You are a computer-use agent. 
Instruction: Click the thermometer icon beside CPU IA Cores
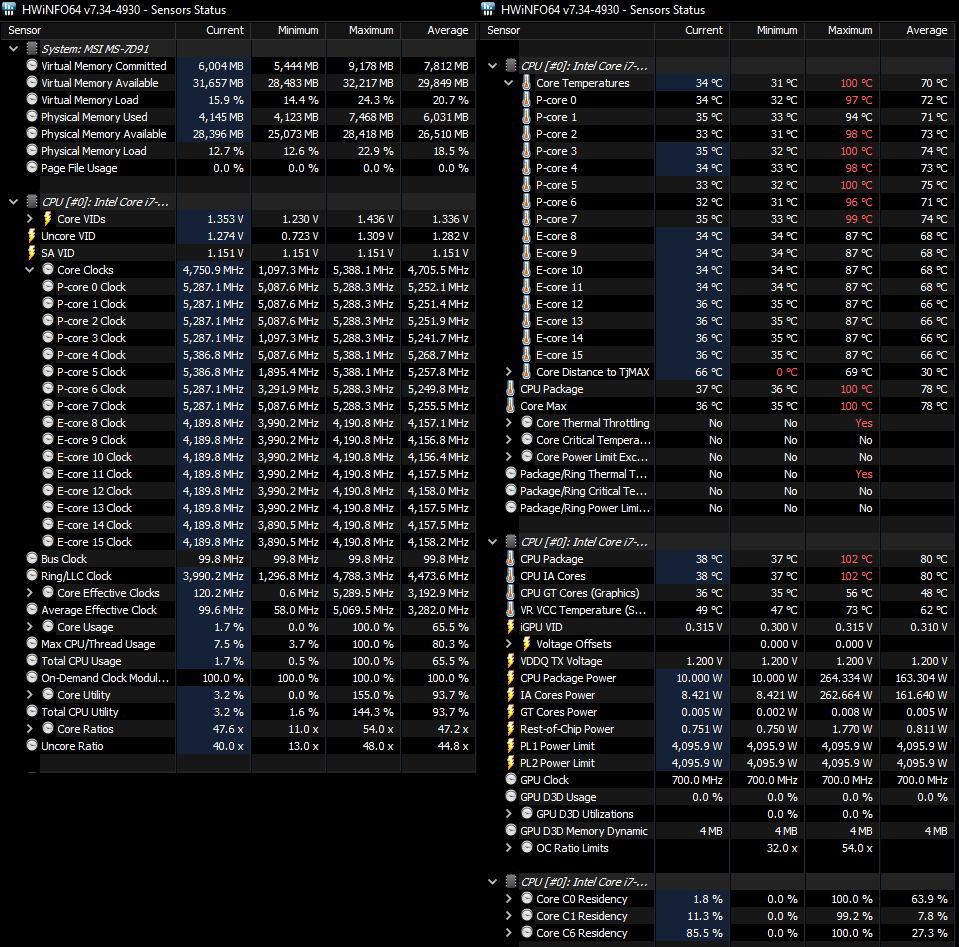tap(511, 576)
